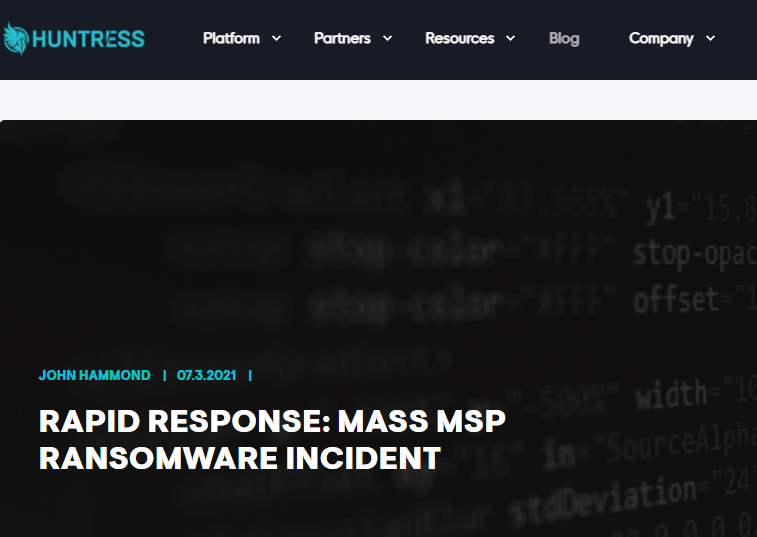Image resolution: width=757 pixels, height=537 pixels.
Task: Go to the Blog page
Action: [x=564, y=39]
